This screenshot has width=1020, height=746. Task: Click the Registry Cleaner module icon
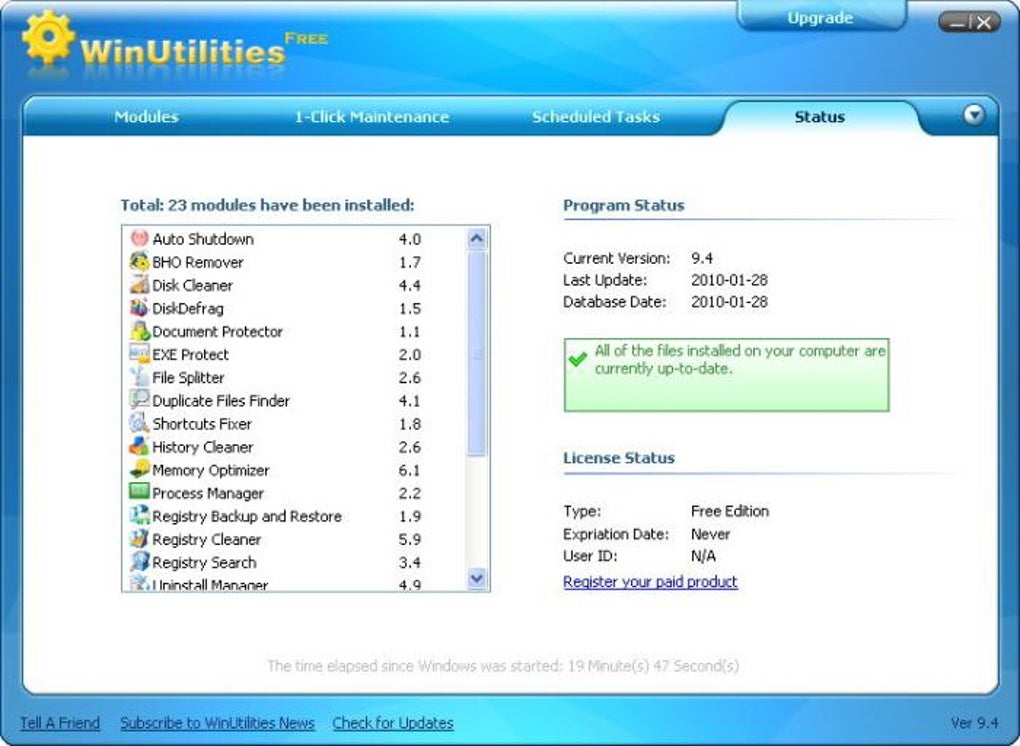pos(139,539)
